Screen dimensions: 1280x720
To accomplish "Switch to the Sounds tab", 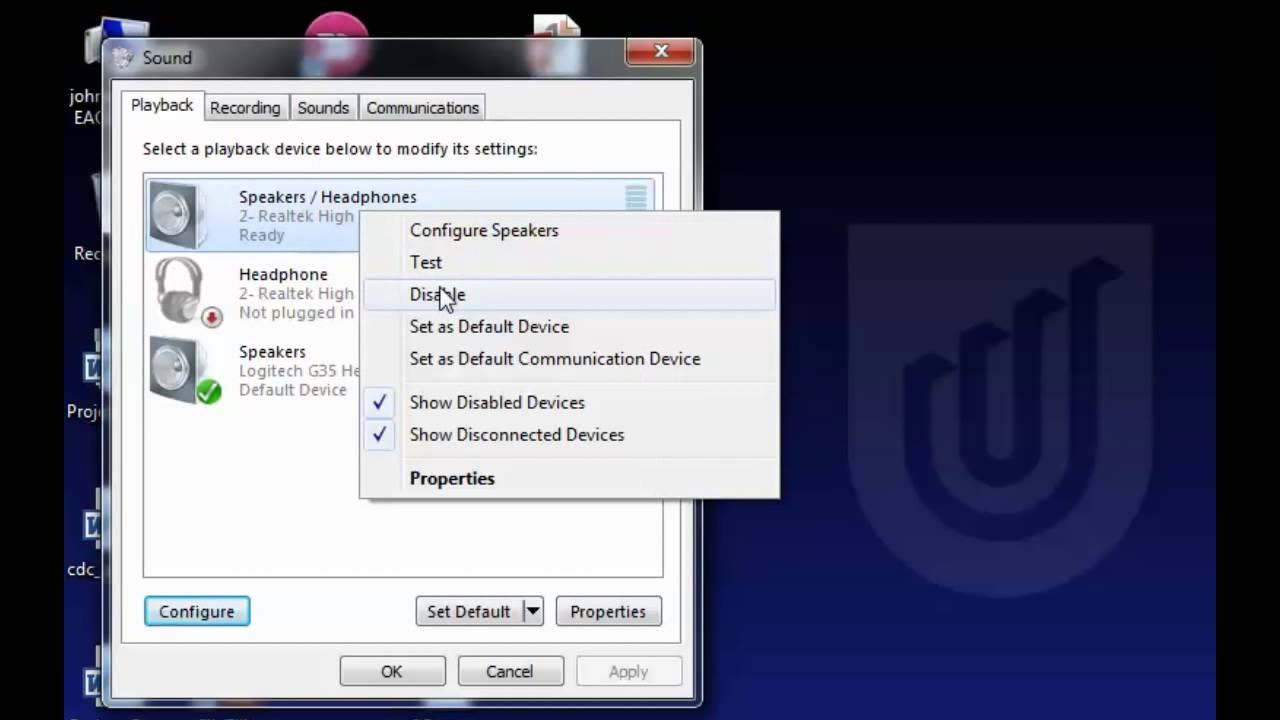I will (x=322, y=107).
